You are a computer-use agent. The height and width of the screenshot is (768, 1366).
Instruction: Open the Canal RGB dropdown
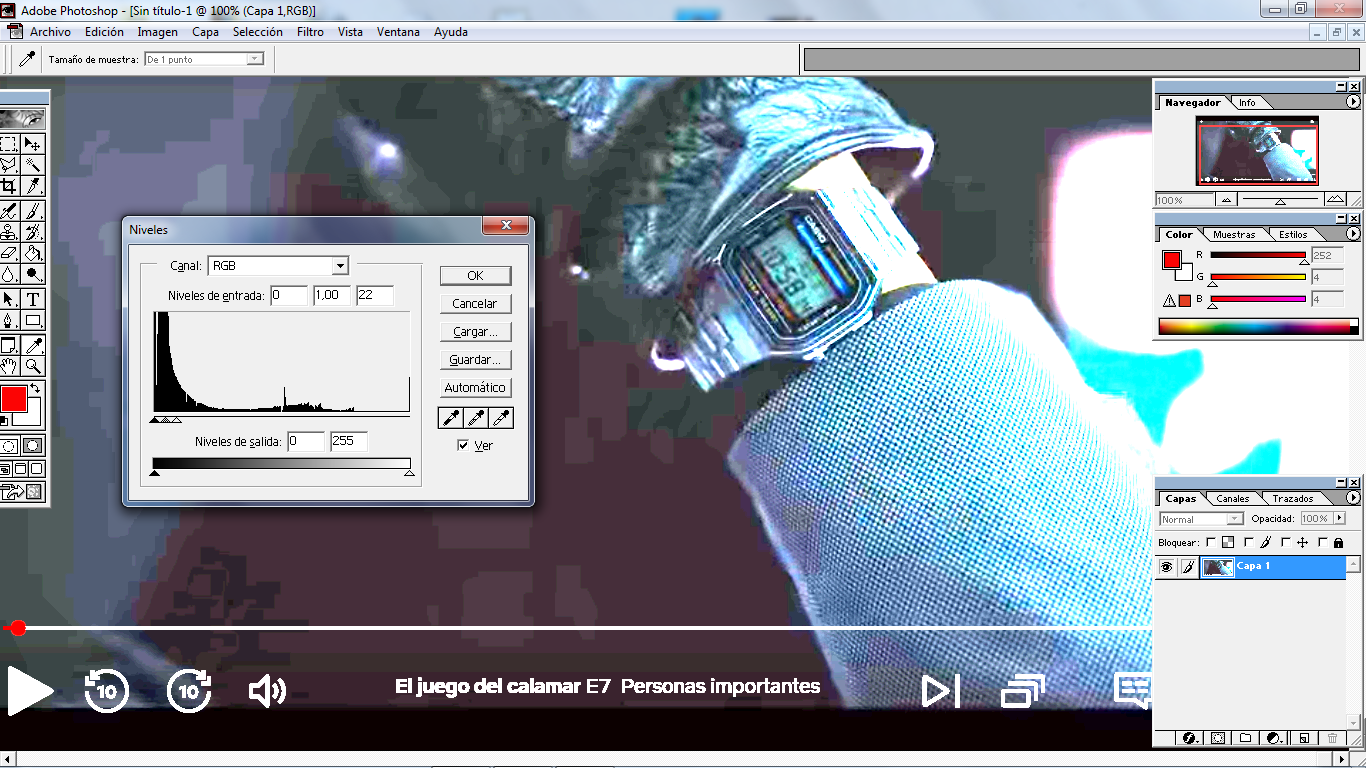(340, 266)
